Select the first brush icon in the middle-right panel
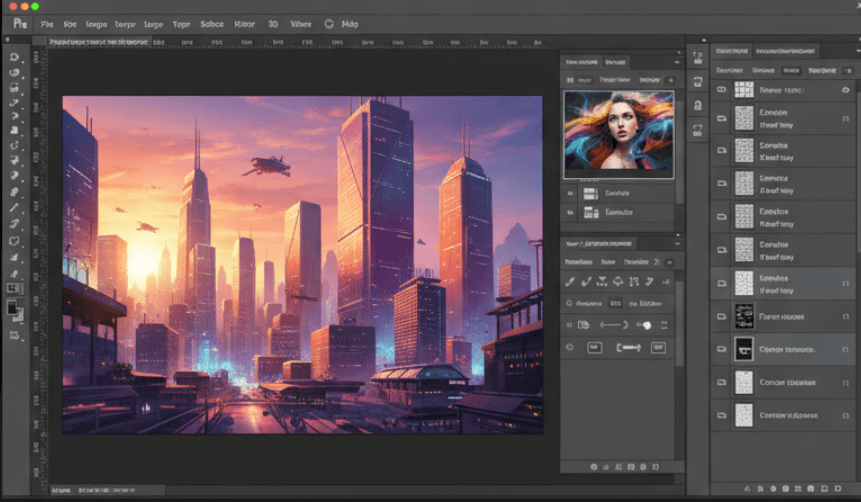 (x=571, y=281)
